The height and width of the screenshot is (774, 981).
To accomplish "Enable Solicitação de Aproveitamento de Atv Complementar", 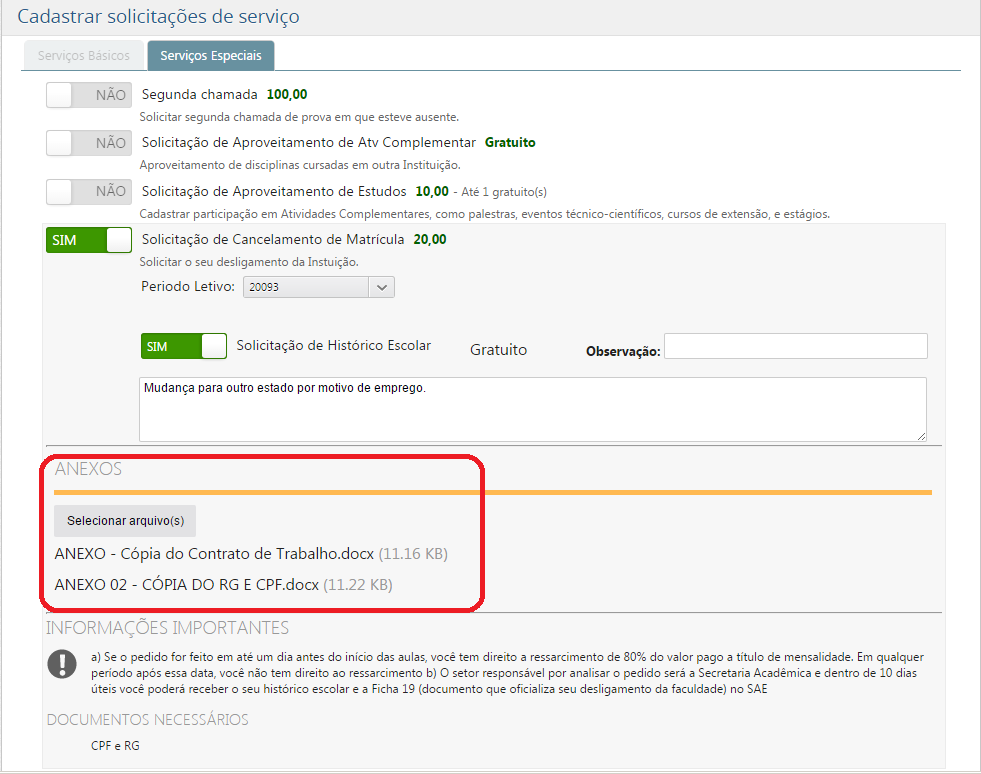I will tap(88, 142).
